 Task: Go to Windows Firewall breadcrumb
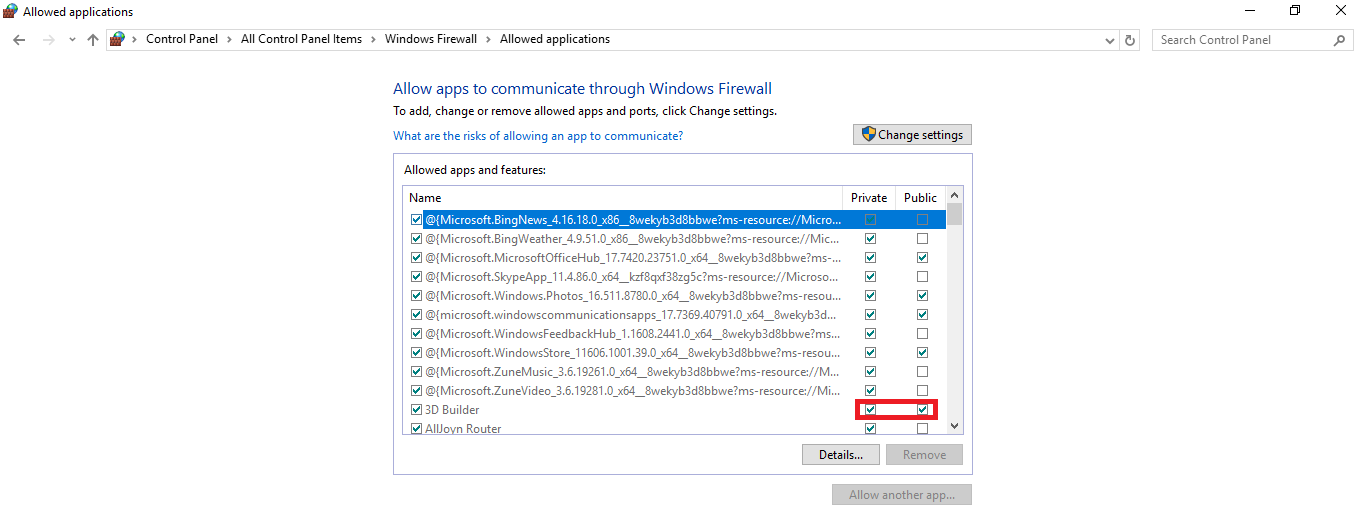point(430,40)
